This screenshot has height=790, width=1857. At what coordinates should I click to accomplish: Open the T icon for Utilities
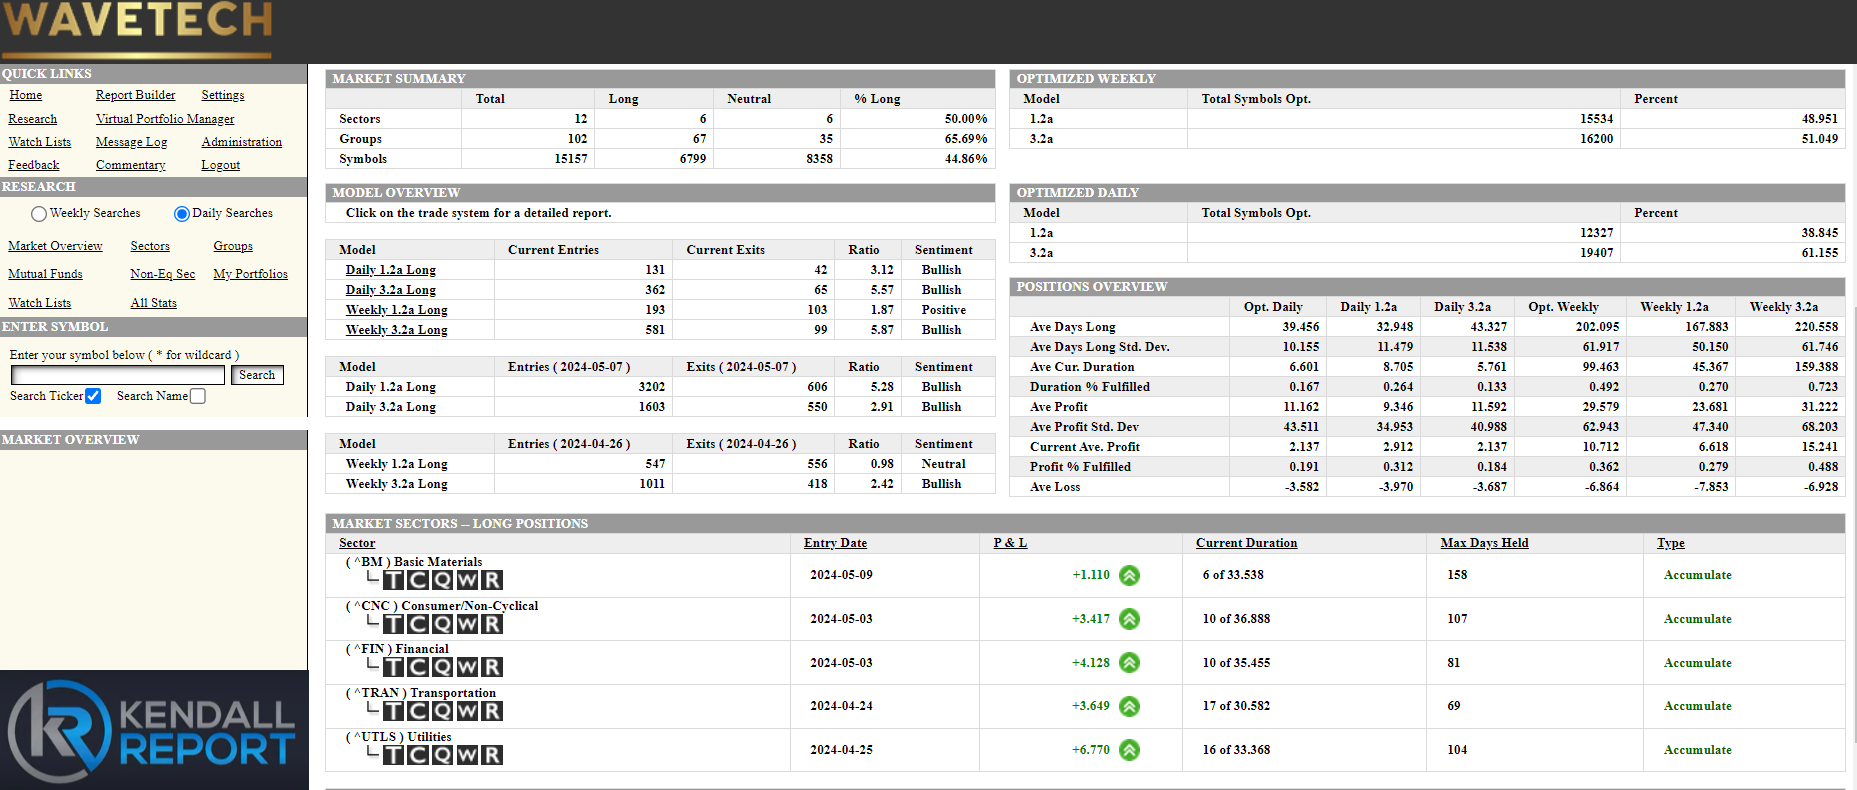(x=394, y=755)
